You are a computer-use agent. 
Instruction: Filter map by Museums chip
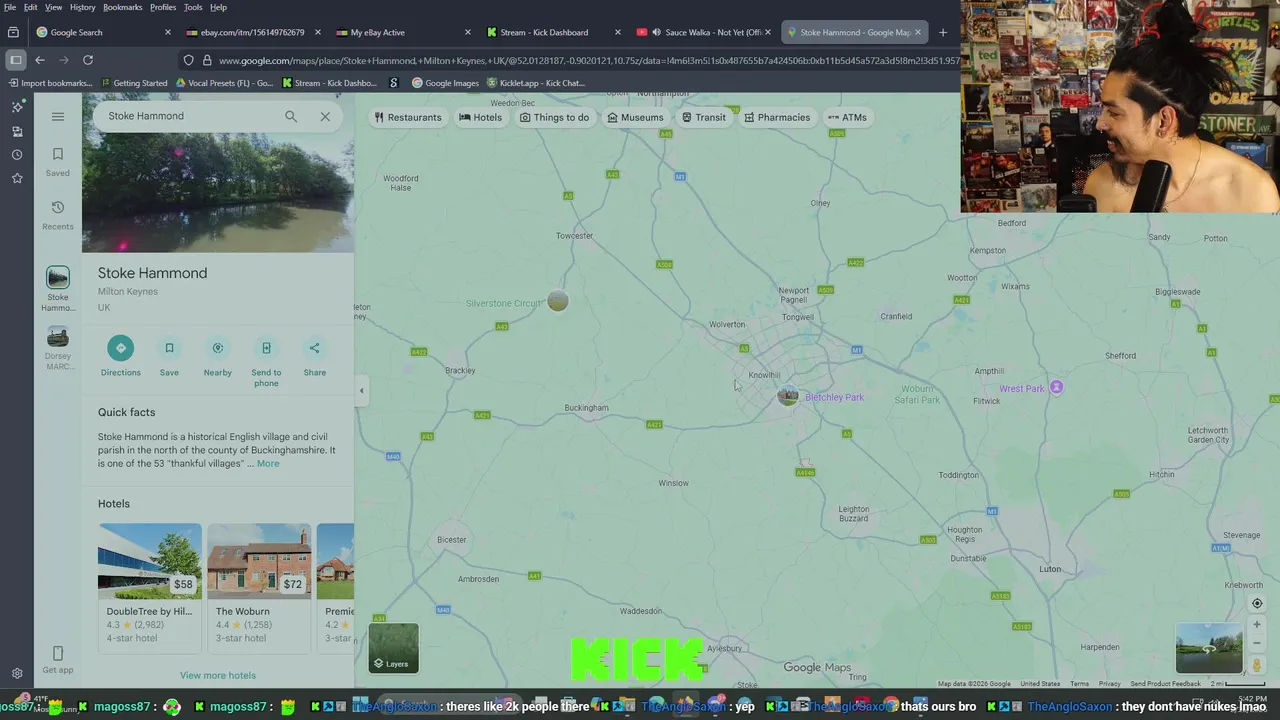[635, 117]
